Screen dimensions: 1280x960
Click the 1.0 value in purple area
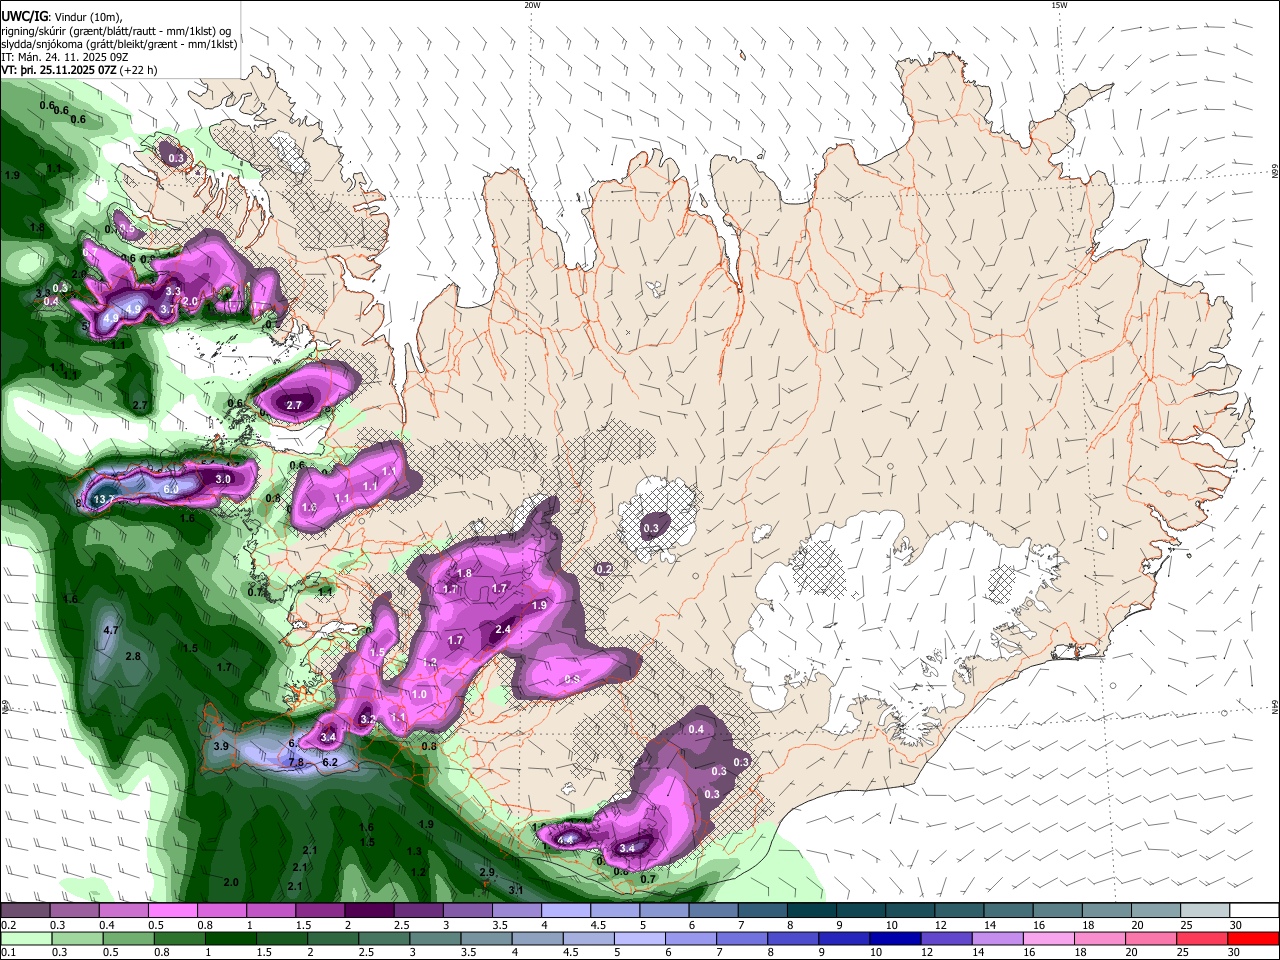pyautogui.click(x=419, y=694)
